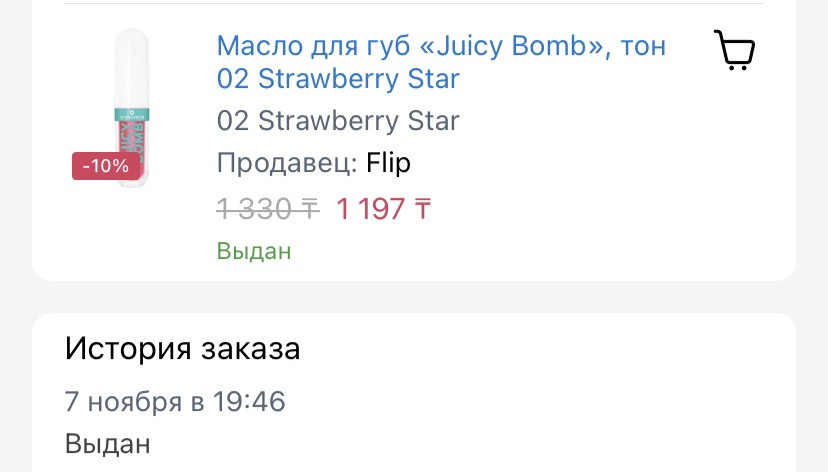Tap the Продавец label
This screenshot has height=472, width=828.
click(286, 163)
